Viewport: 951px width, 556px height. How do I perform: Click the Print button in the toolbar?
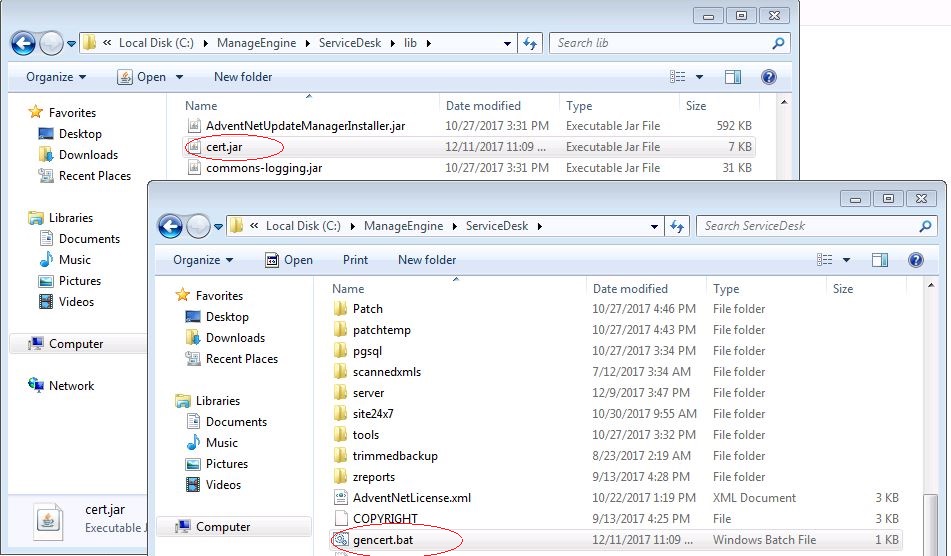[355, 260]
